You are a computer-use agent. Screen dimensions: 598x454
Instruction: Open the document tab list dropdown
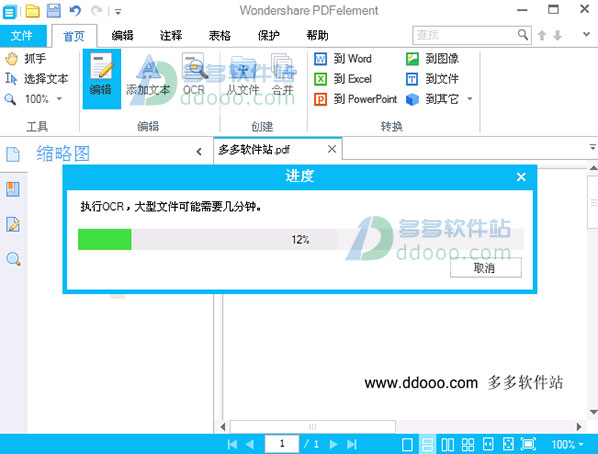pyautogui.click(x=593, y=147)
